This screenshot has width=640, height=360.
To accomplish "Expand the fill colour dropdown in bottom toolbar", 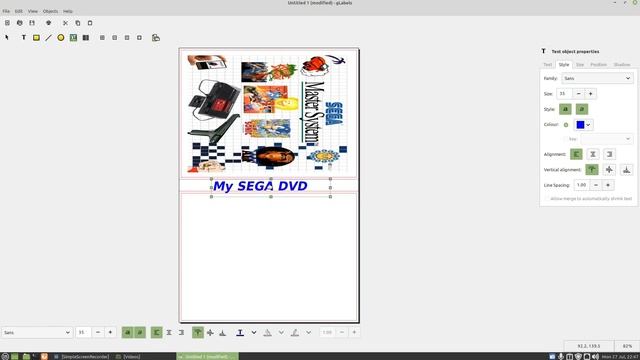I will click(281, 333).
